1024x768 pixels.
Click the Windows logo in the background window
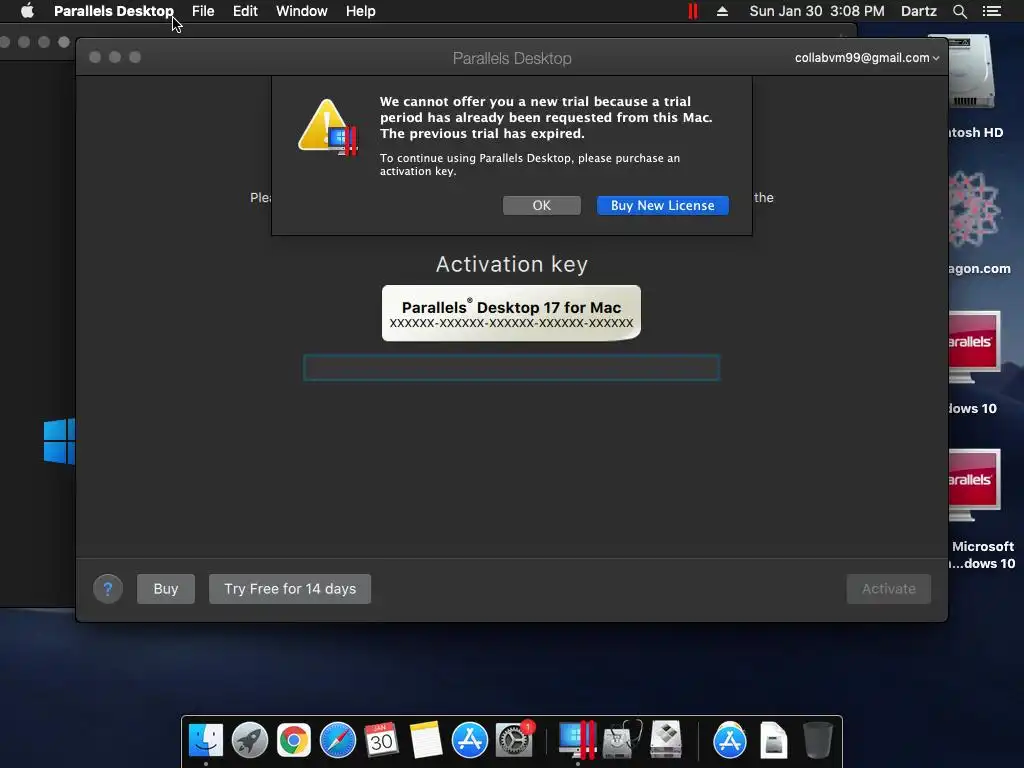(59, 441)
